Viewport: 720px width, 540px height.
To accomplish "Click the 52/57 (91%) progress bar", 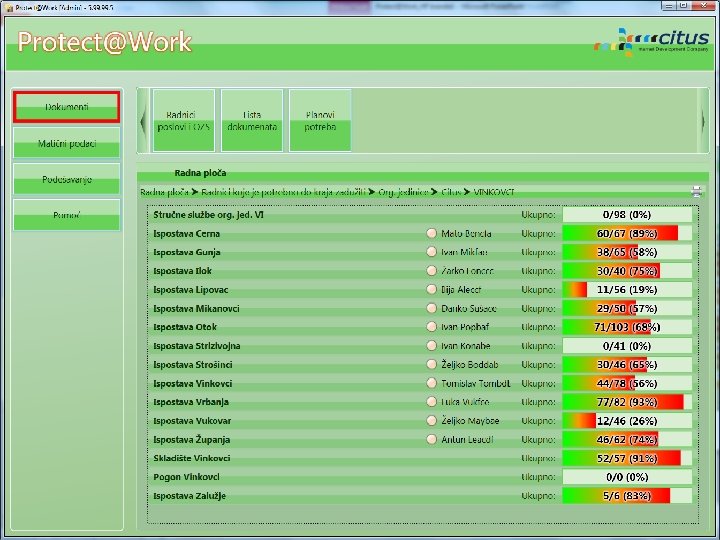I will 627,458.
